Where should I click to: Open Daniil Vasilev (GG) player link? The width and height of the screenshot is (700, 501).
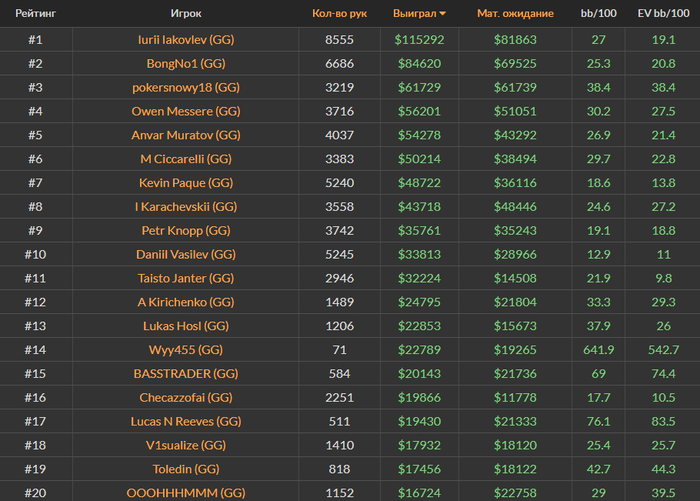186,255
